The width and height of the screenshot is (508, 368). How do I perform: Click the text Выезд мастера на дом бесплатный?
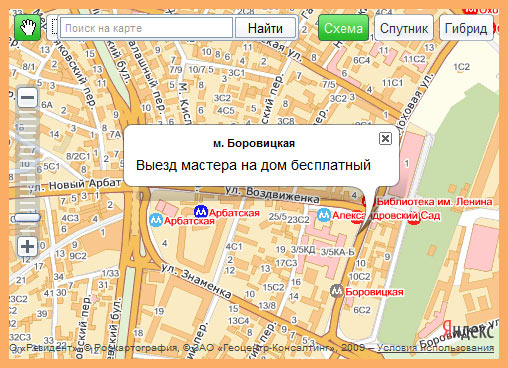coord(253,165)
